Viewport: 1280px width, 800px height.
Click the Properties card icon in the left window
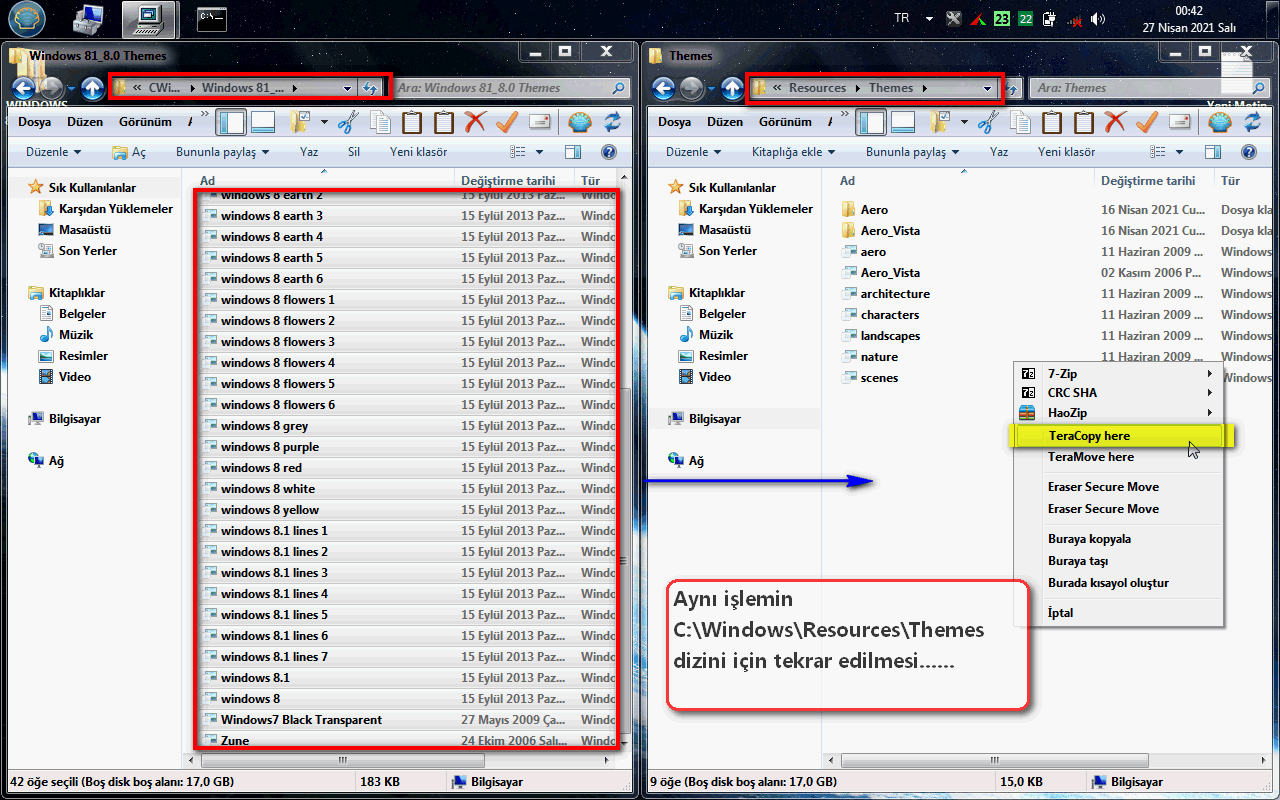pyautogui.click(x=539, y=122)
